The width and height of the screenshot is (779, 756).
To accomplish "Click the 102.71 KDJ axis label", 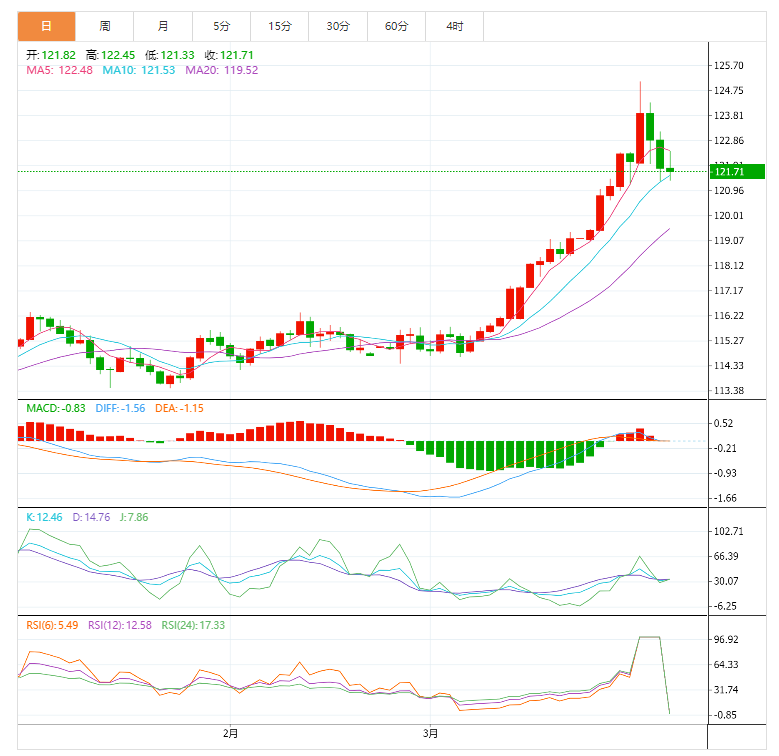I will tap(729, 531).
